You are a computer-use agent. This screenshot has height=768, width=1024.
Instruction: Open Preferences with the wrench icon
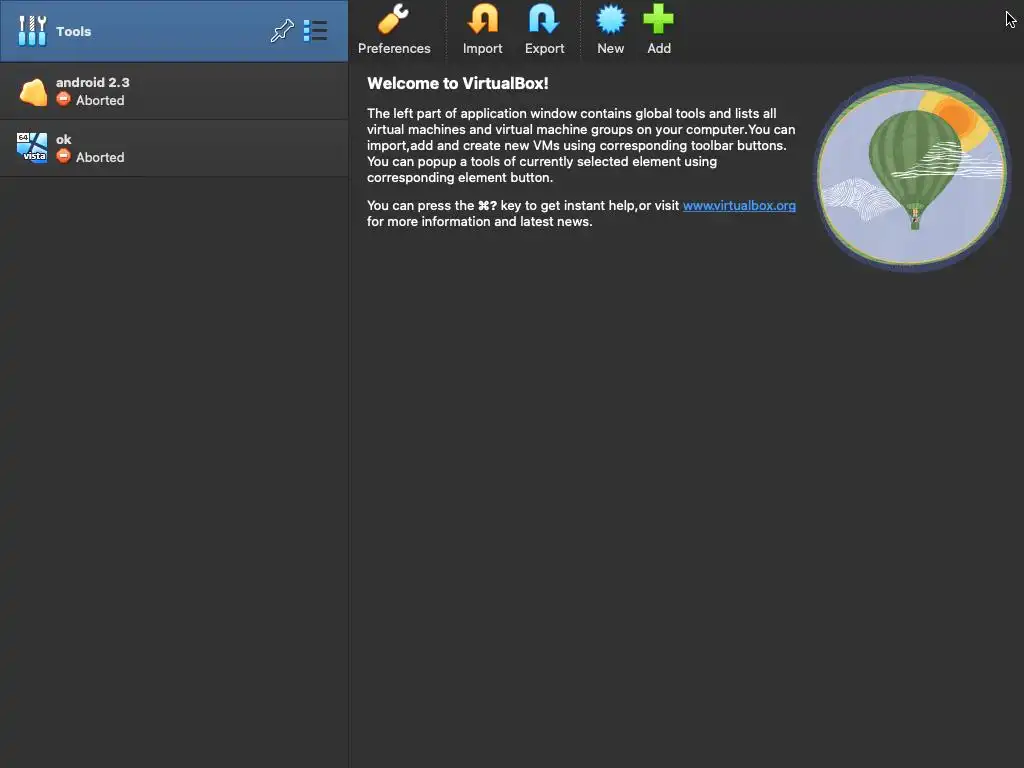[x=393, y=19]
